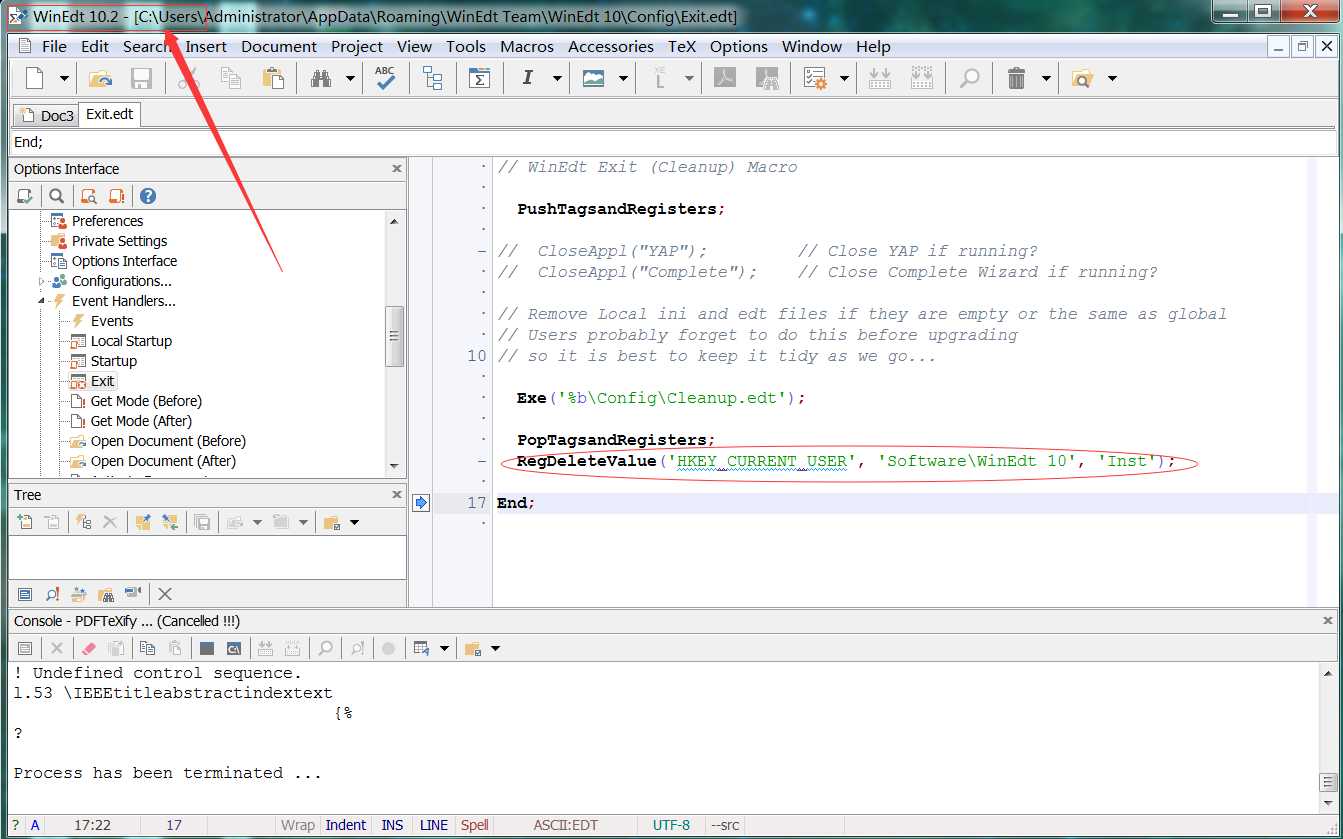Click the Italic font style icon
Image resolution: width=1343 pixels, height=839 pixels.
pos(527,78)
